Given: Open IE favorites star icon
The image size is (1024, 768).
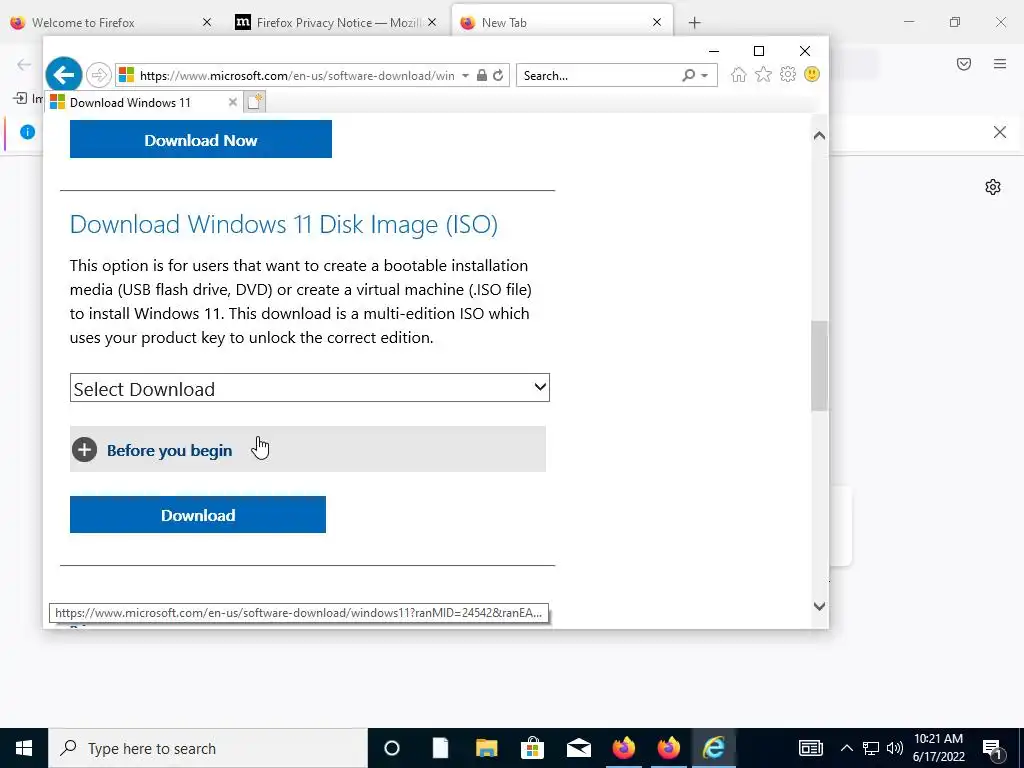Looking at the screenshot, I should coord(763,74).
